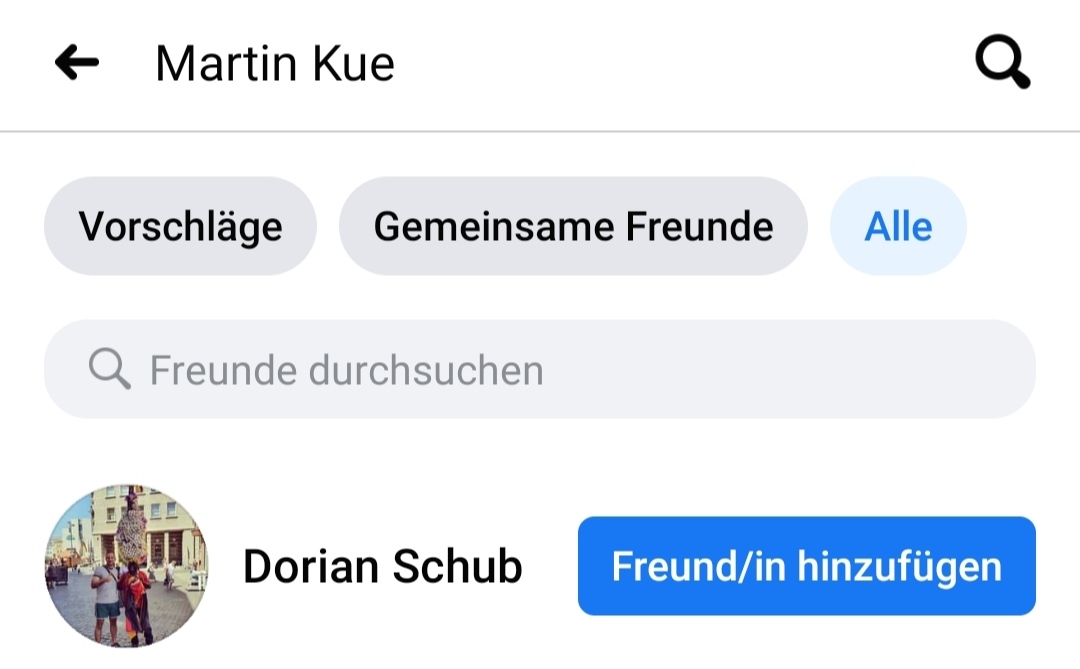Switch to the Gemeinsame Freunde tab

pos(573,227)
